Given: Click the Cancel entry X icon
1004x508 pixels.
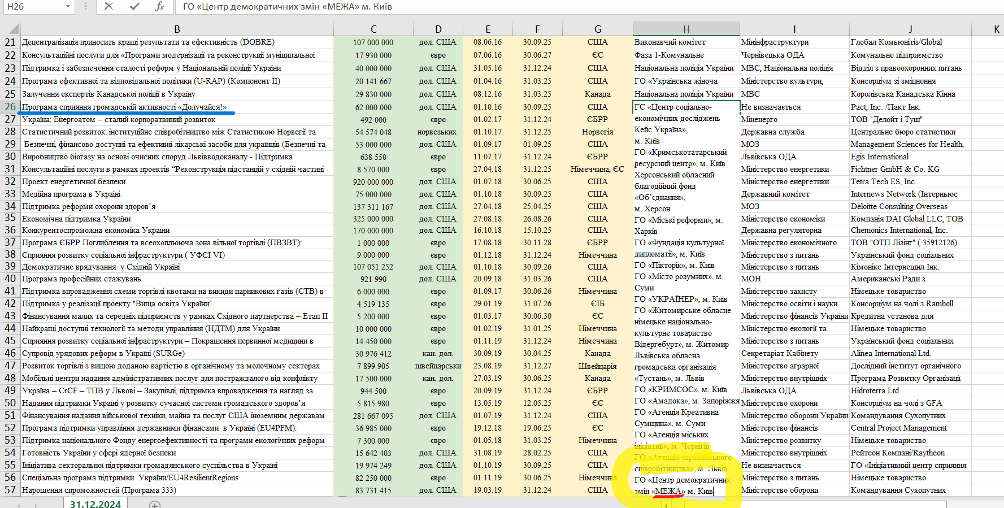Looking at the screenshot, I should (x=108, y=7).
